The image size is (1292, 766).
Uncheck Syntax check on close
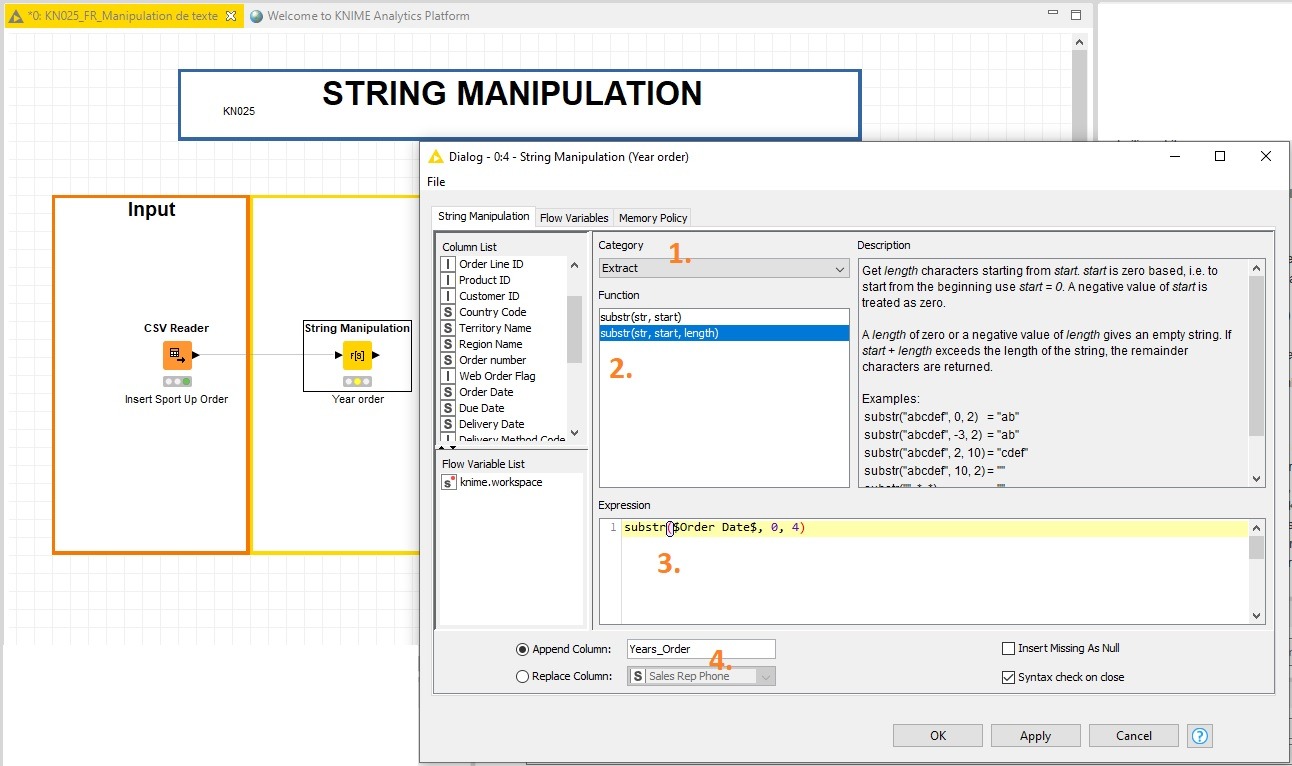(1008, 677)
